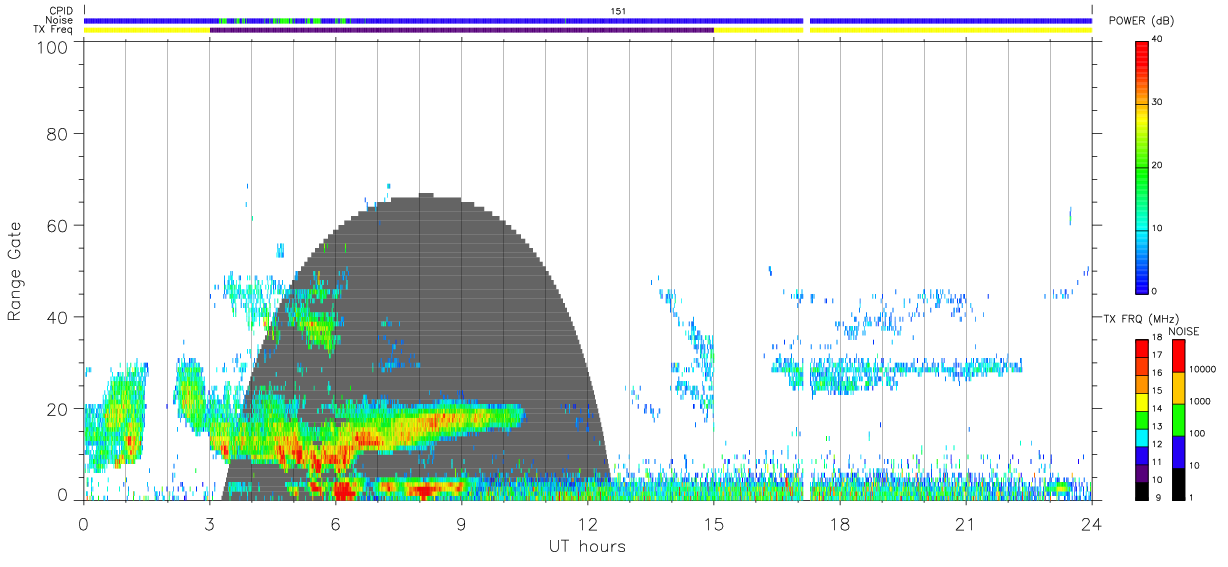The image size is (1228, 567).
Task: Click the red high-power echo near hour 6
Action: (342, 489)
